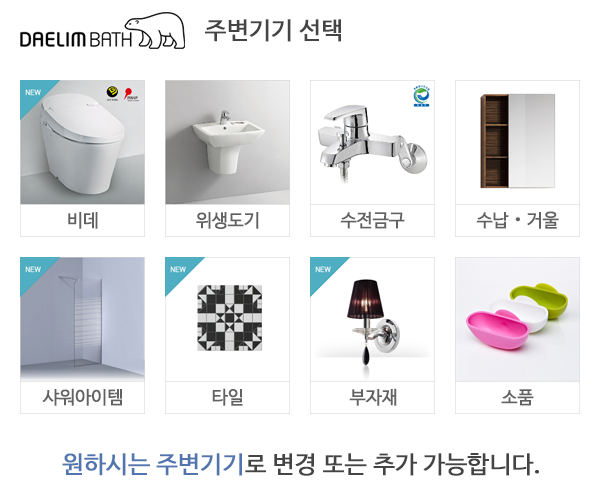Open the 수전금구 category label
Image resolution: width=600 pixels, height=494 pixels.
372,220
